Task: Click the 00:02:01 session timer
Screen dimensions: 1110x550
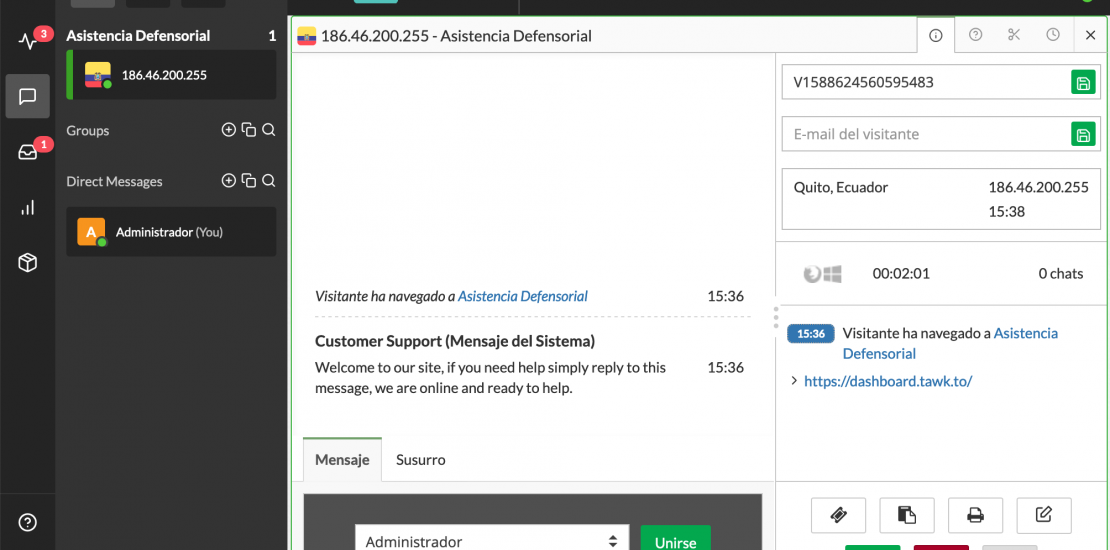Action: (901, 273)
